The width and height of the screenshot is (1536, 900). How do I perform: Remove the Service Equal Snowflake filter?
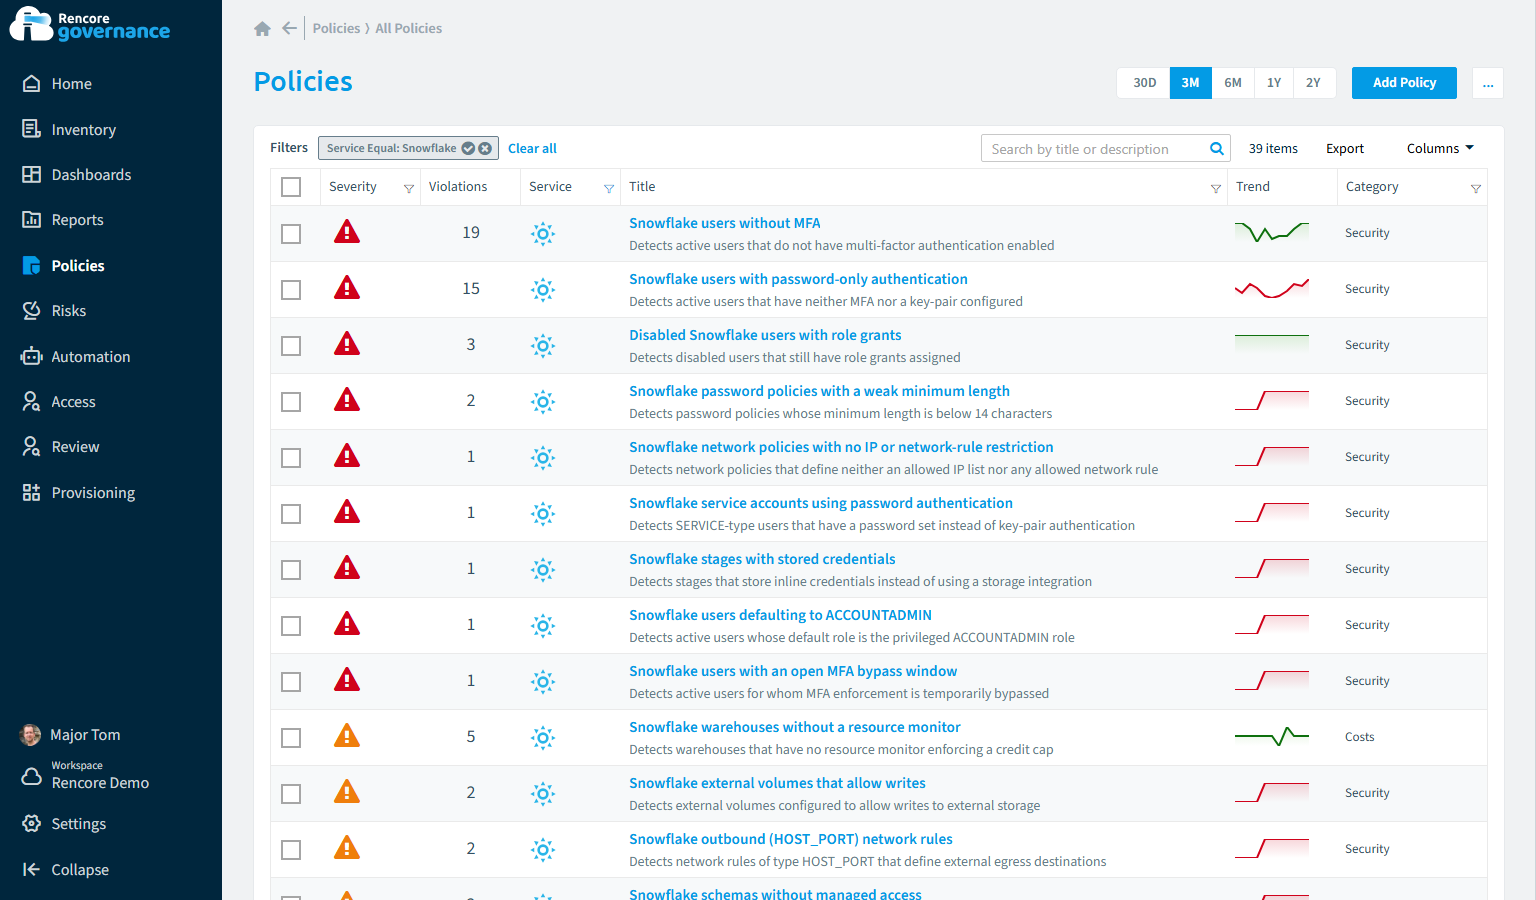pos(485,148)
